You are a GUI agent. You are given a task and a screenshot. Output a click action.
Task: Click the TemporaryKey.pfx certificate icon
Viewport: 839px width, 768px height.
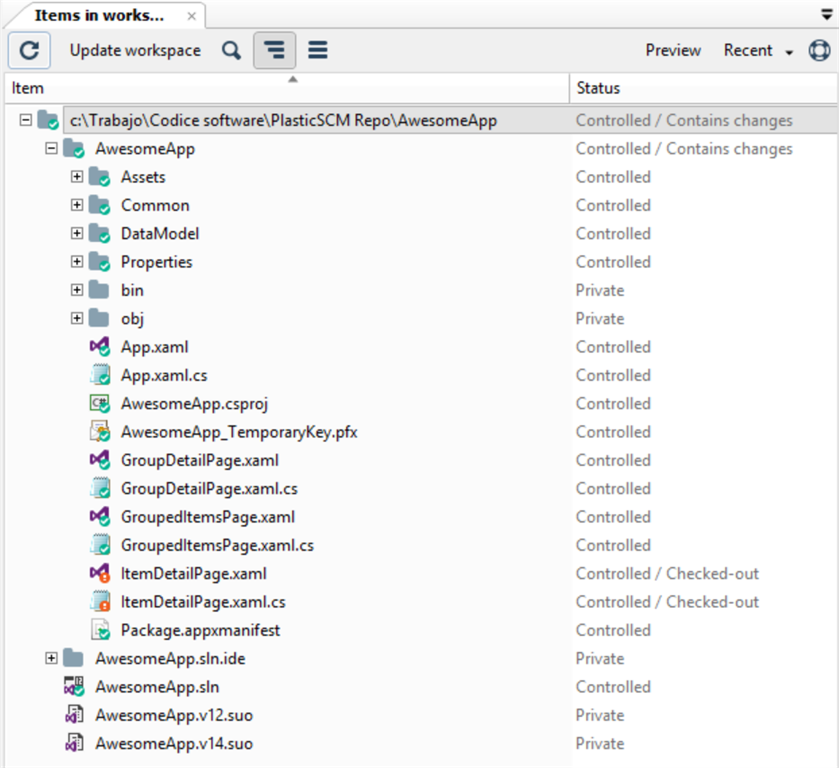pos(100,432)
